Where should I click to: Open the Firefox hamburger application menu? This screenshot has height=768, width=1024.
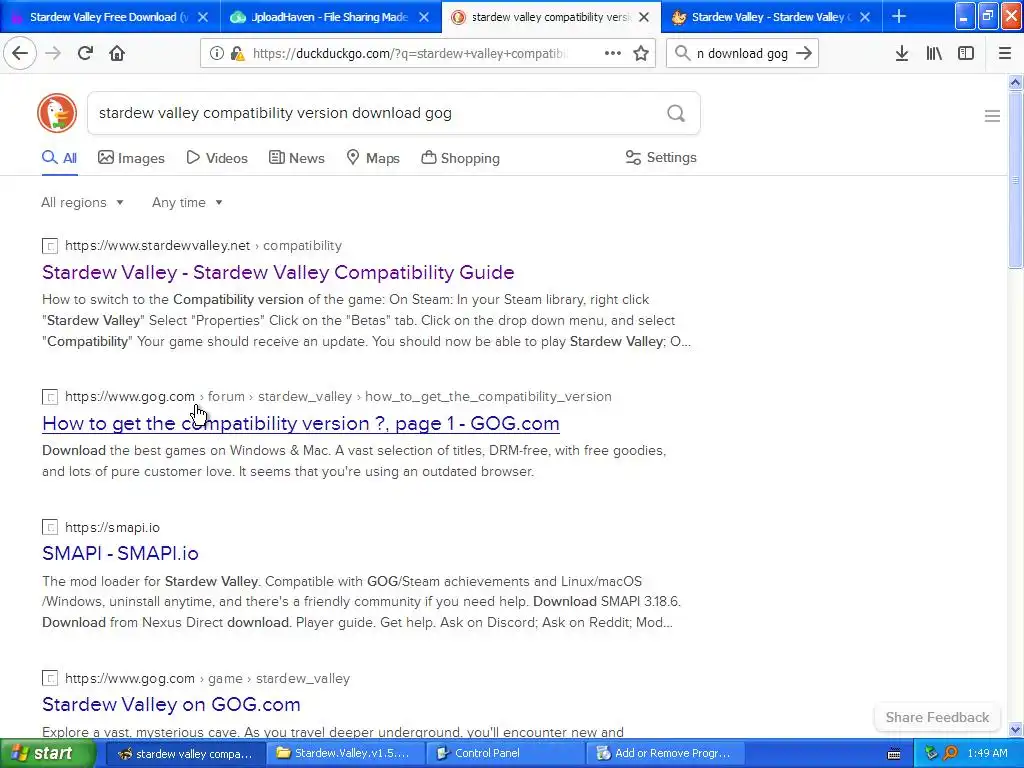coord(1004,54)
